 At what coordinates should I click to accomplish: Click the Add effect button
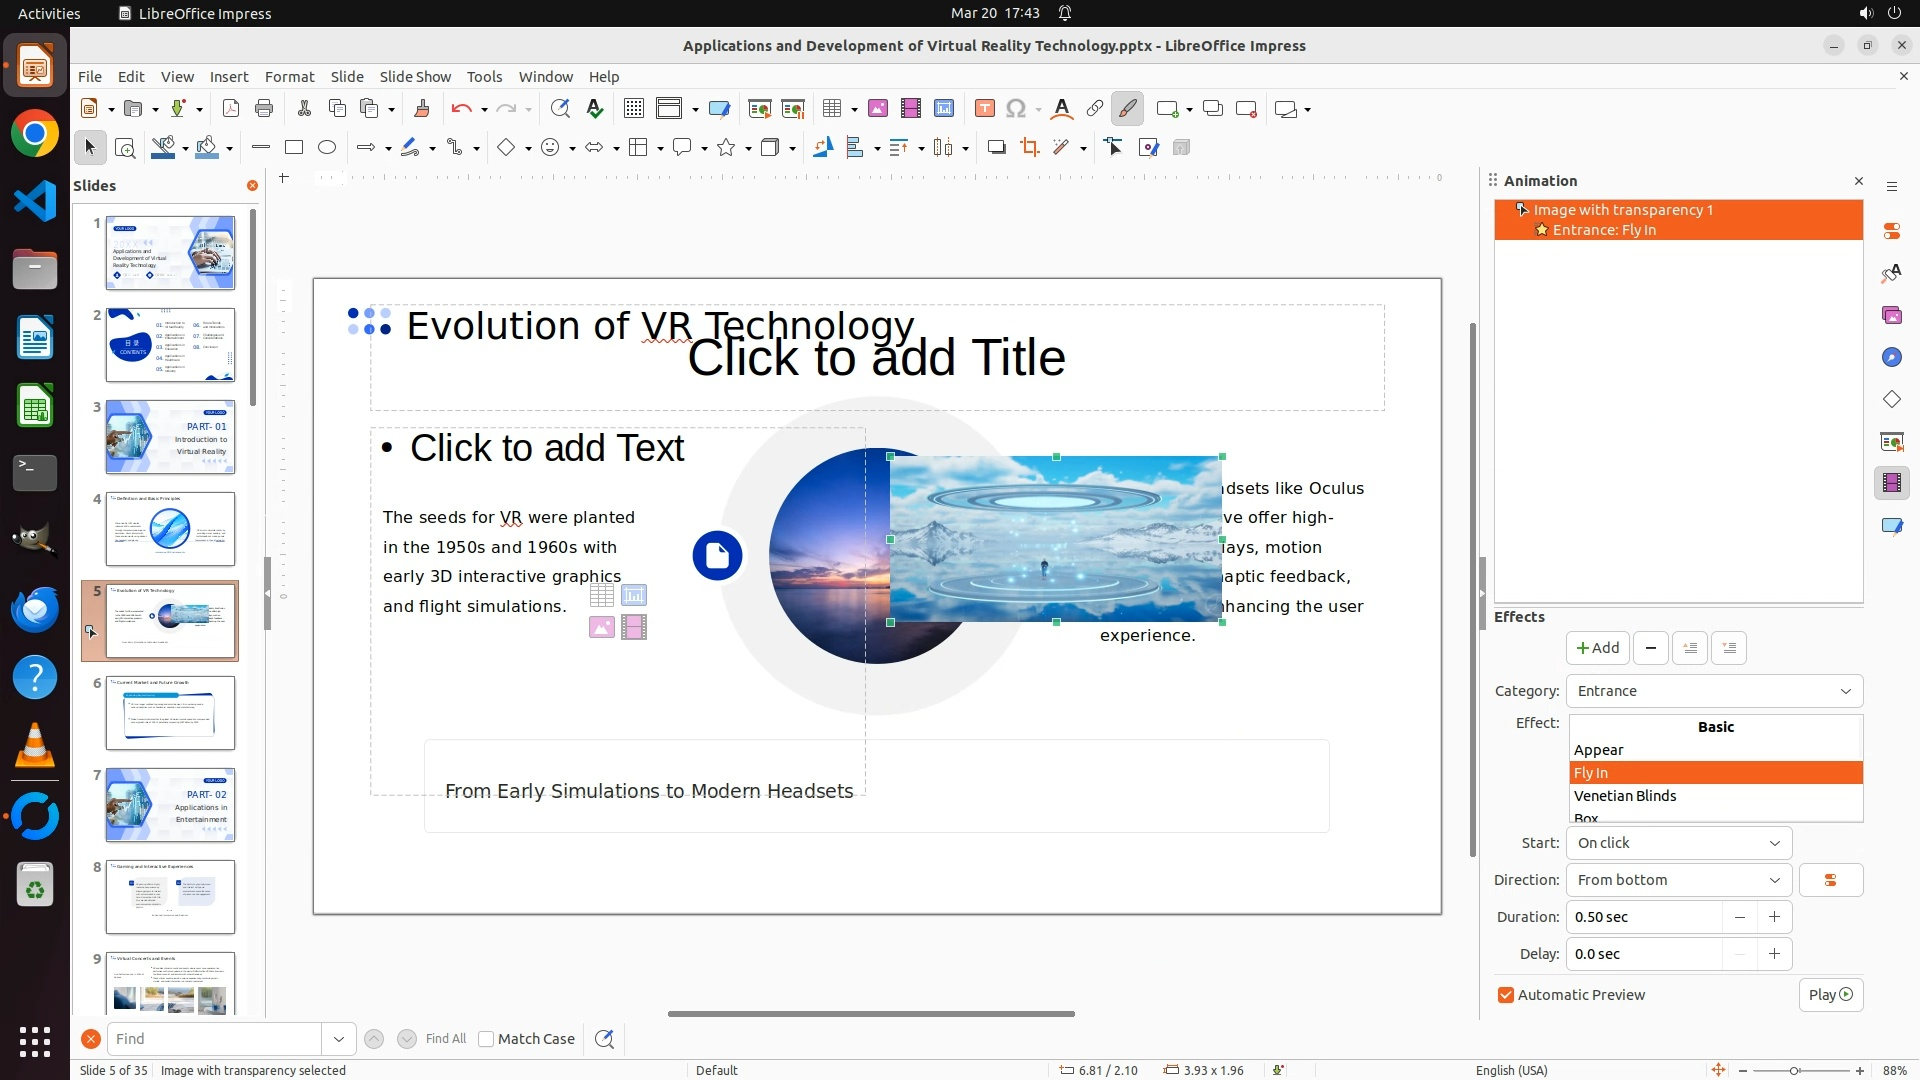(x=1597, y=648)
